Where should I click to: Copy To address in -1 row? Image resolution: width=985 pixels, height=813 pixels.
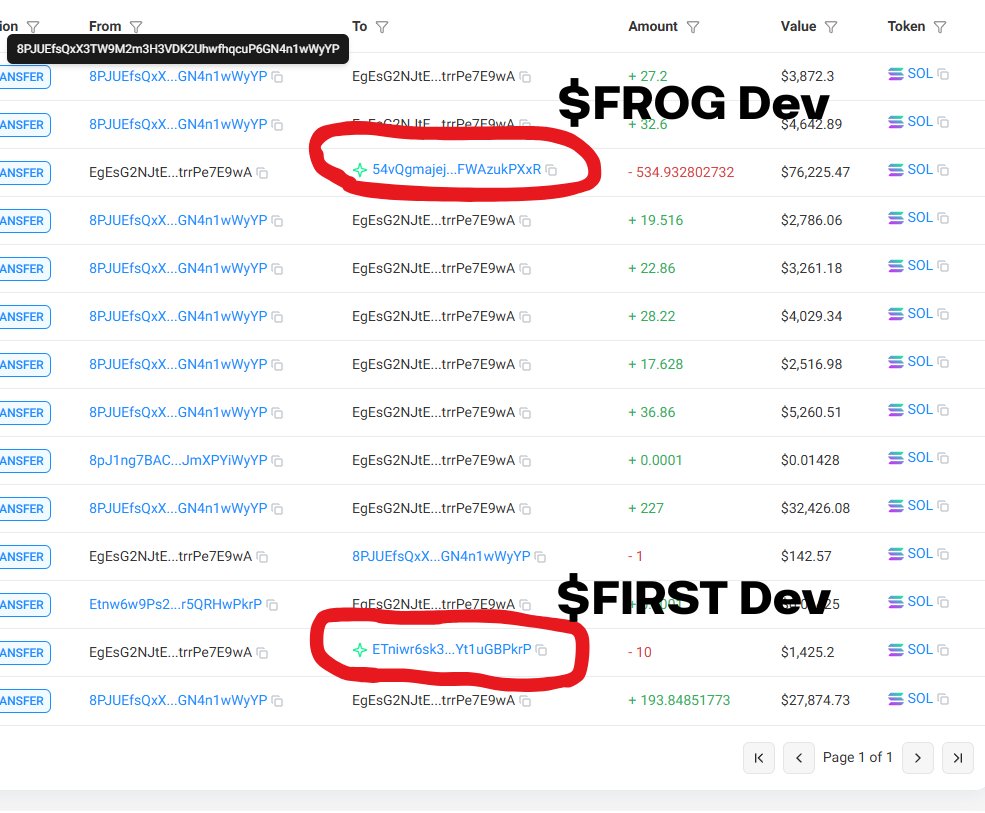pos(540,557)
